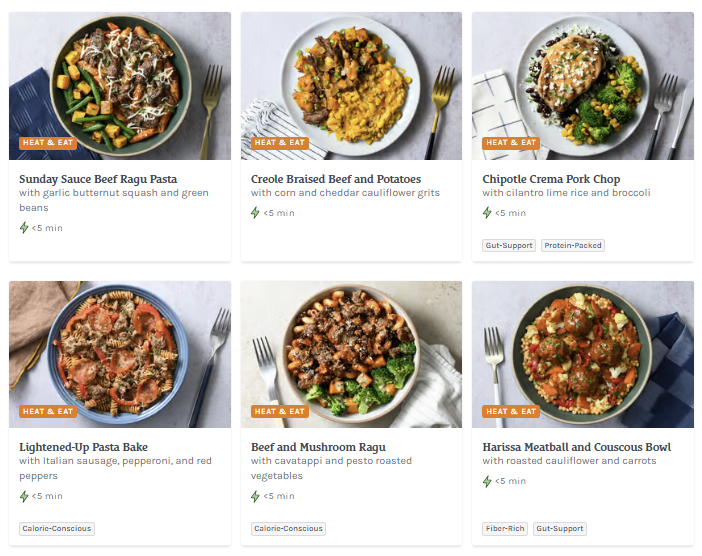Select Calorie-Conscious tag on Beef and Mushroom Ragu
702x556 pixels.
(288, 529)
